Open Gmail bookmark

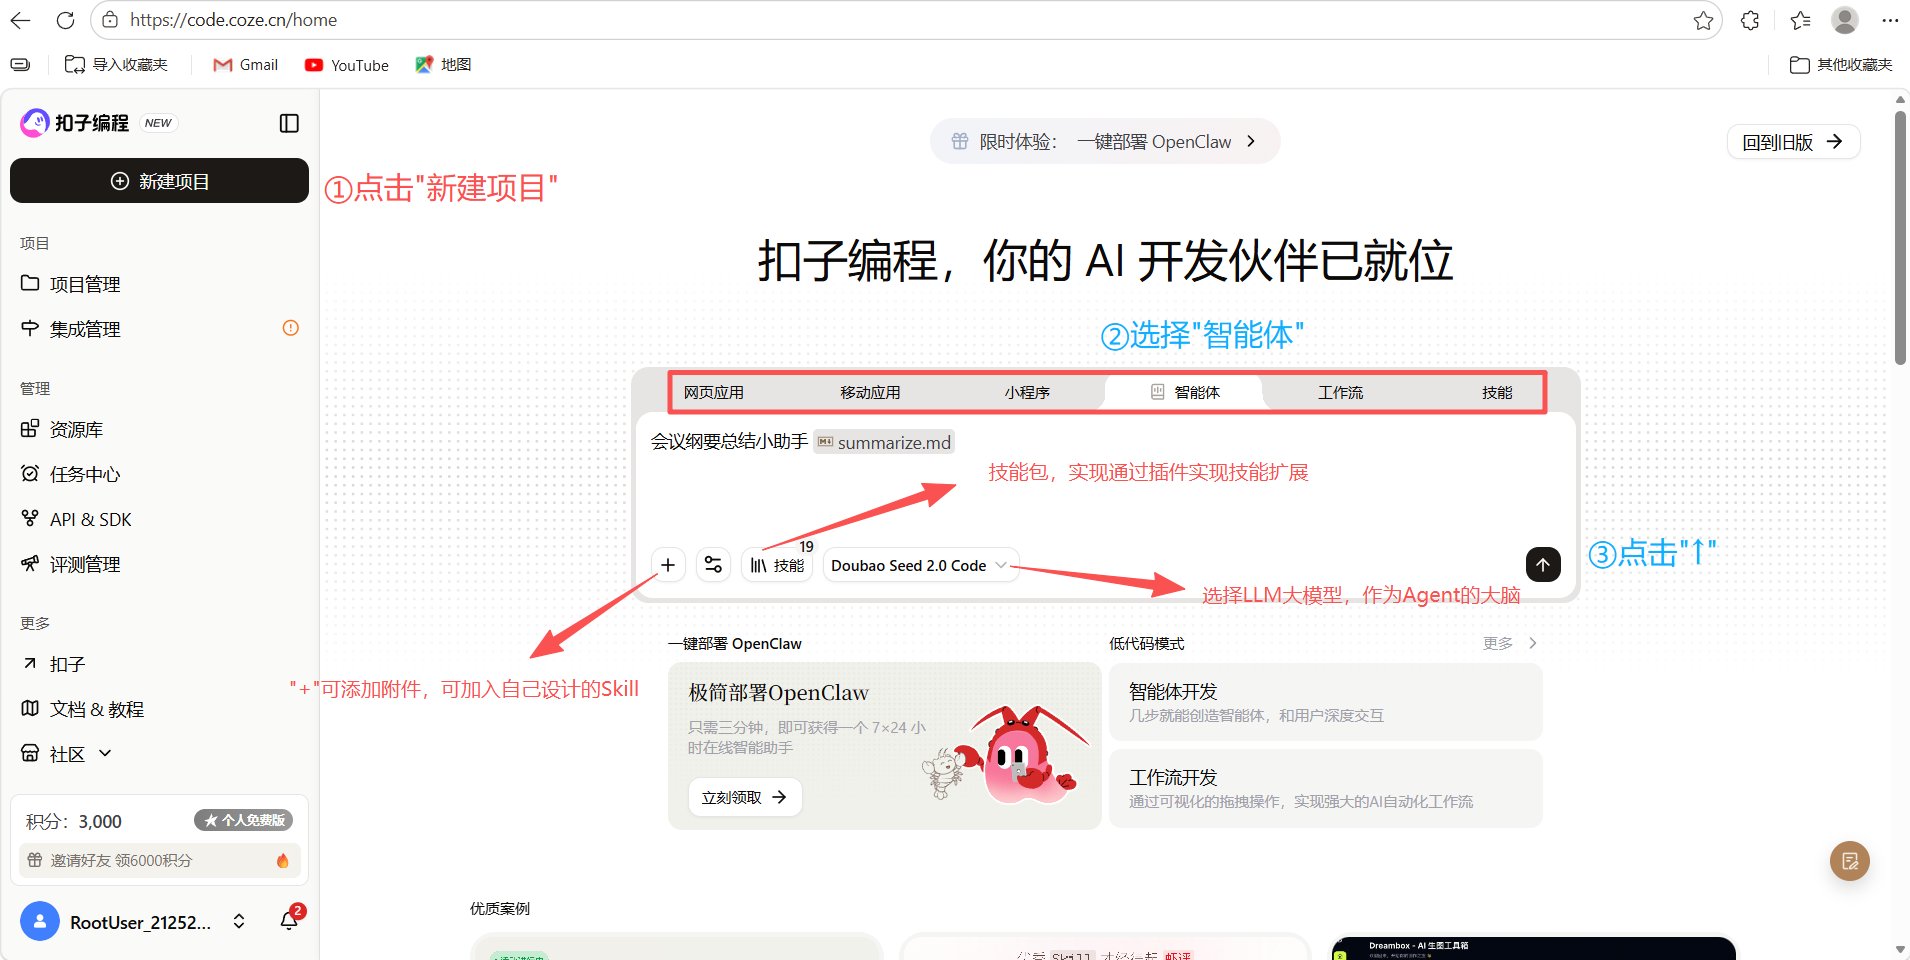click(245, 65)
